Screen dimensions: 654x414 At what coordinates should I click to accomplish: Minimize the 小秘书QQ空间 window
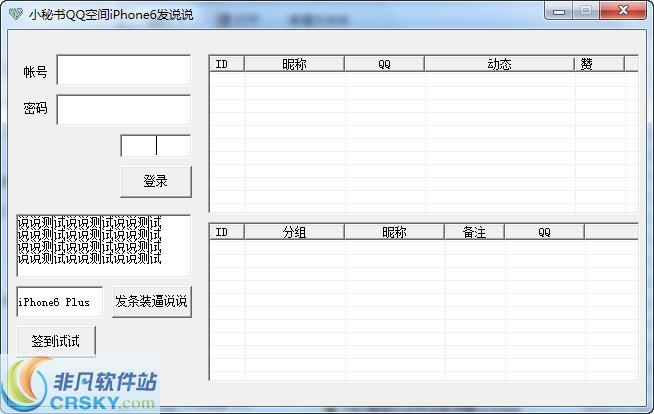(559, 11)
